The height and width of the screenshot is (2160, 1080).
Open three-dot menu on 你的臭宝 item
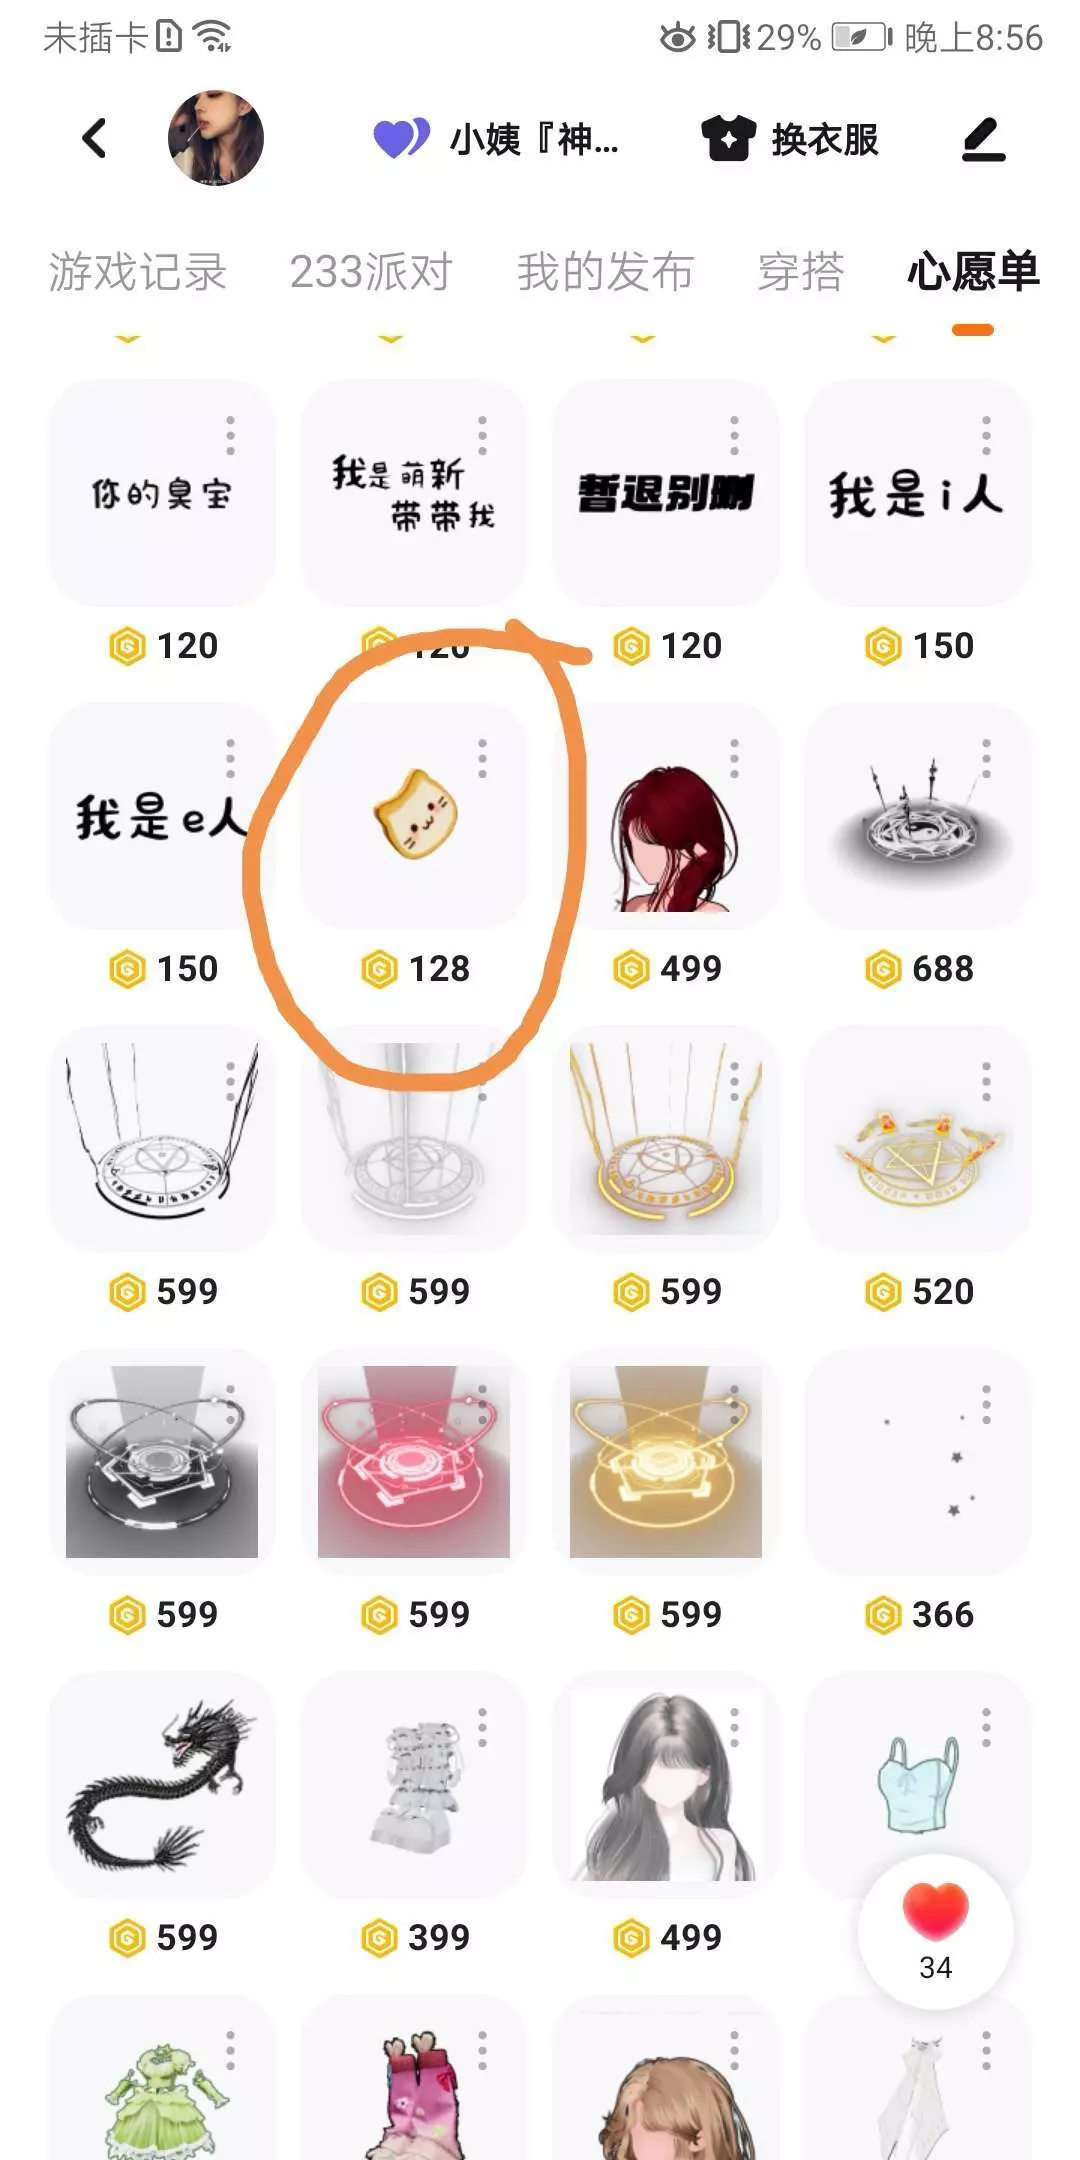pos(230,436)
